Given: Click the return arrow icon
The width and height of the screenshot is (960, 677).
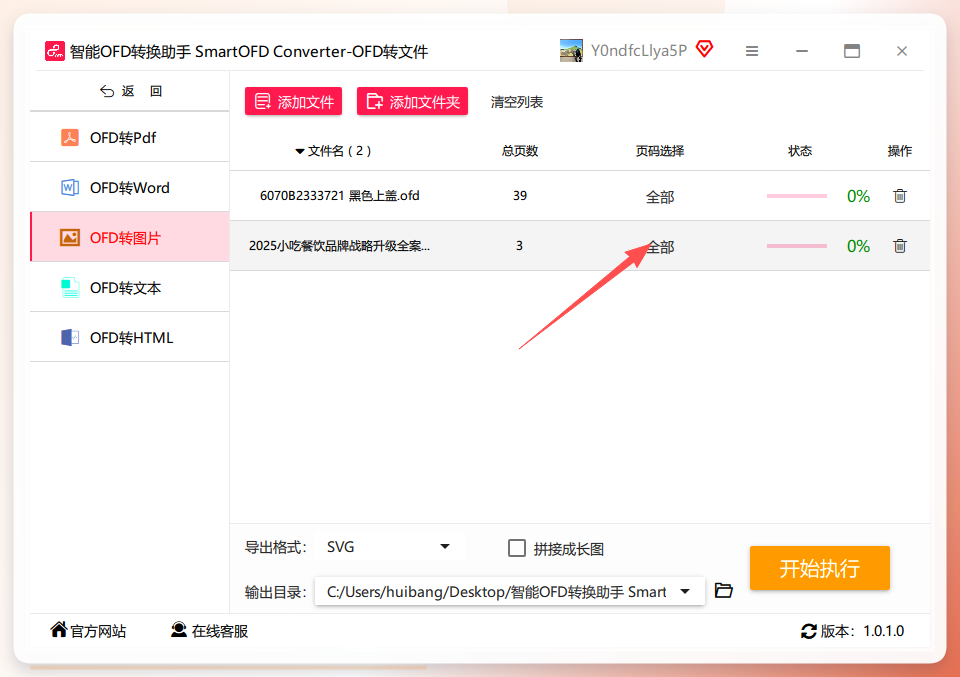Looking at the screenshot, I should pos(107,91).
